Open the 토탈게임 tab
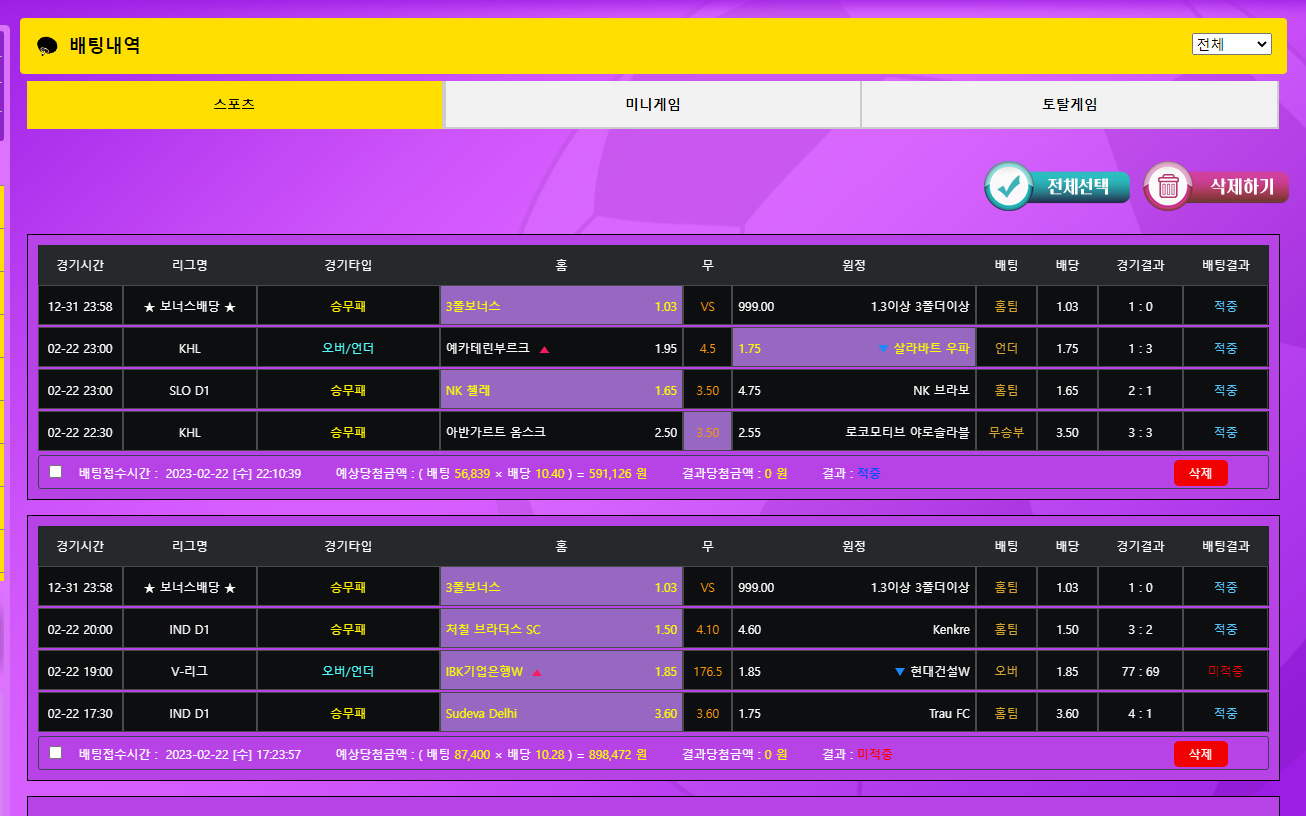This screenshot has width=1306, height=816. coord(1069,105)
